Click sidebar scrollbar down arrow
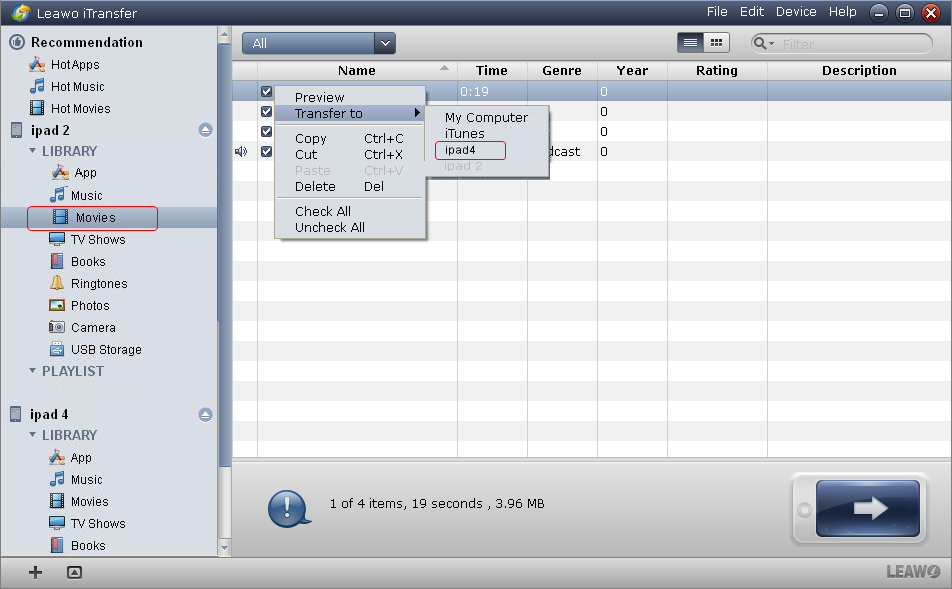Viewport: 952px width, 589px height. pyautogui.click(x=224, y=548)
